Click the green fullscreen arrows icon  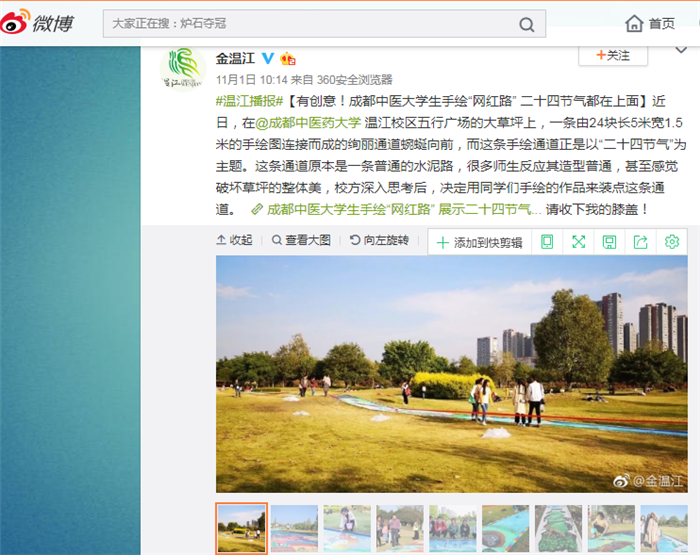click(x=578, y=241)
